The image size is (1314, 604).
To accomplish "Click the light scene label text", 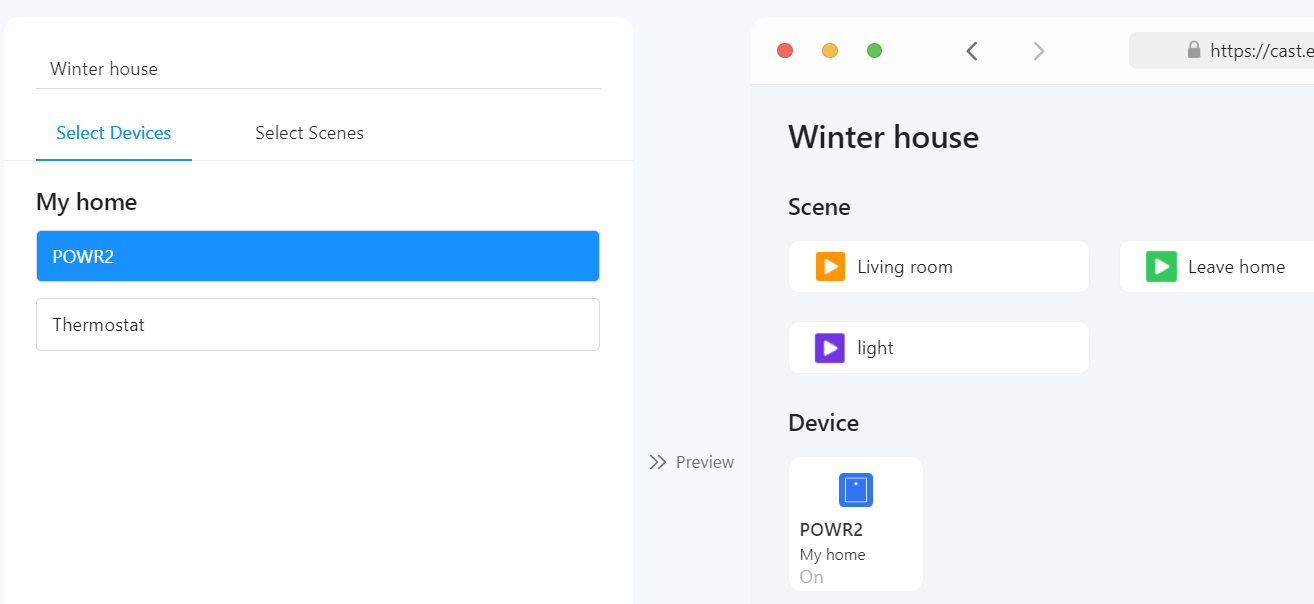I will tap(875, 348).
